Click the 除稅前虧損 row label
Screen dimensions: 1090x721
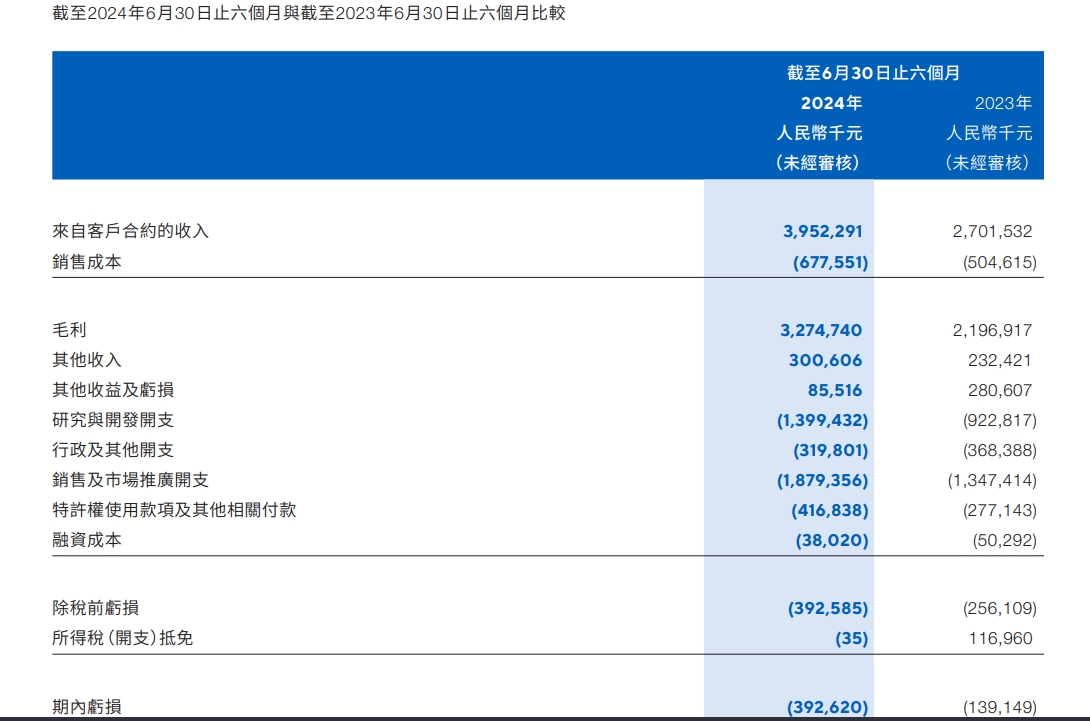[x=96, y=608]
